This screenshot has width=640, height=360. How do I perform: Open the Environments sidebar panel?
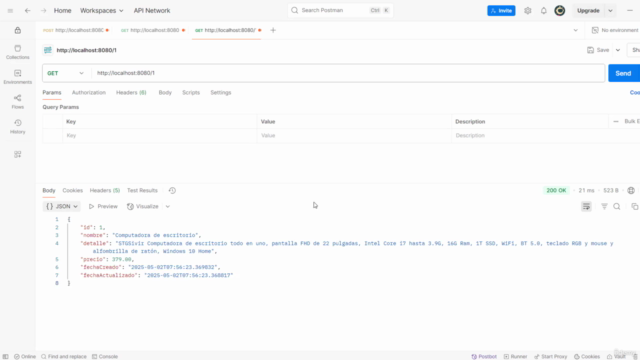[18, 77]
